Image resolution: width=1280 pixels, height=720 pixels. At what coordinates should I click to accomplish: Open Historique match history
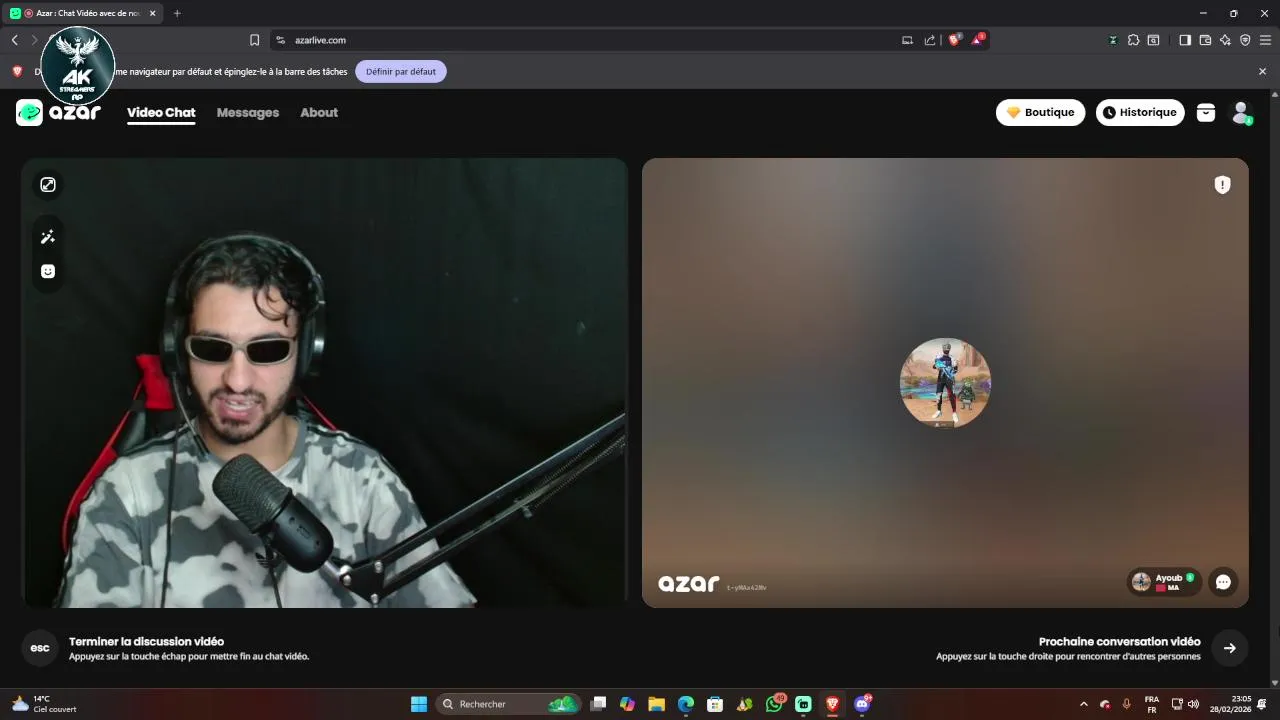click(1140, 113)
